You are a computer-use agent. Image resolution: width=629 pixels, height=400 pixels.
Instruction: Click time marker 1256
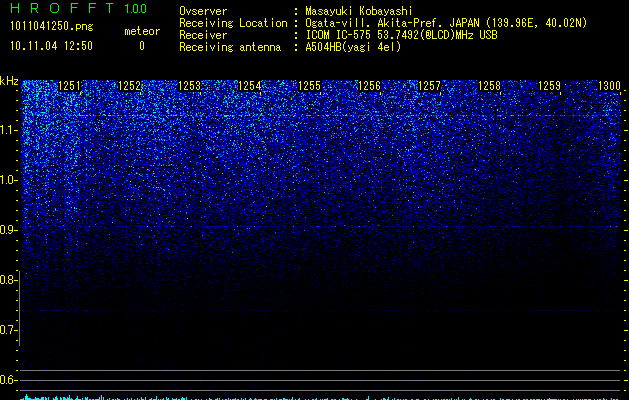pos(369,86)
